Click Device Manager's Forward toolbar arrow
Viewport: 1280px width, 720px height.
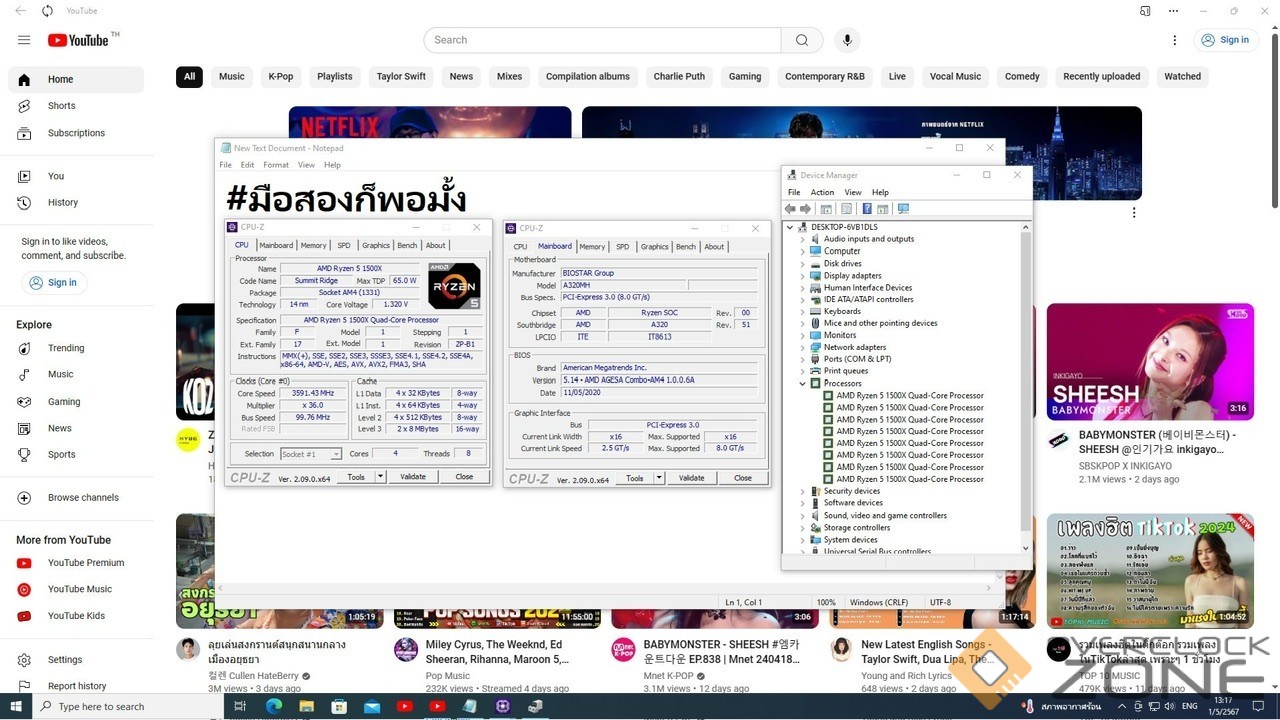[805, 209]
